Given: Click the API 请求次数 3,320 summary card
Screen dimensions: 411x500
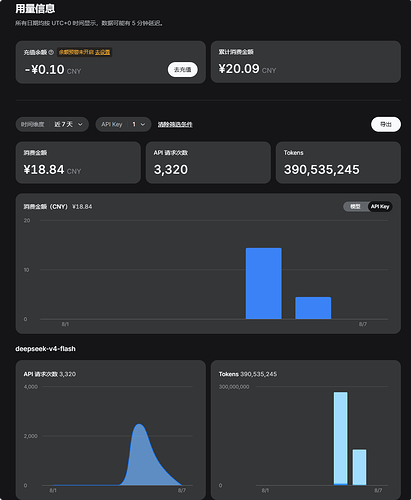Looking at the screenshot, I should point(208,163).
